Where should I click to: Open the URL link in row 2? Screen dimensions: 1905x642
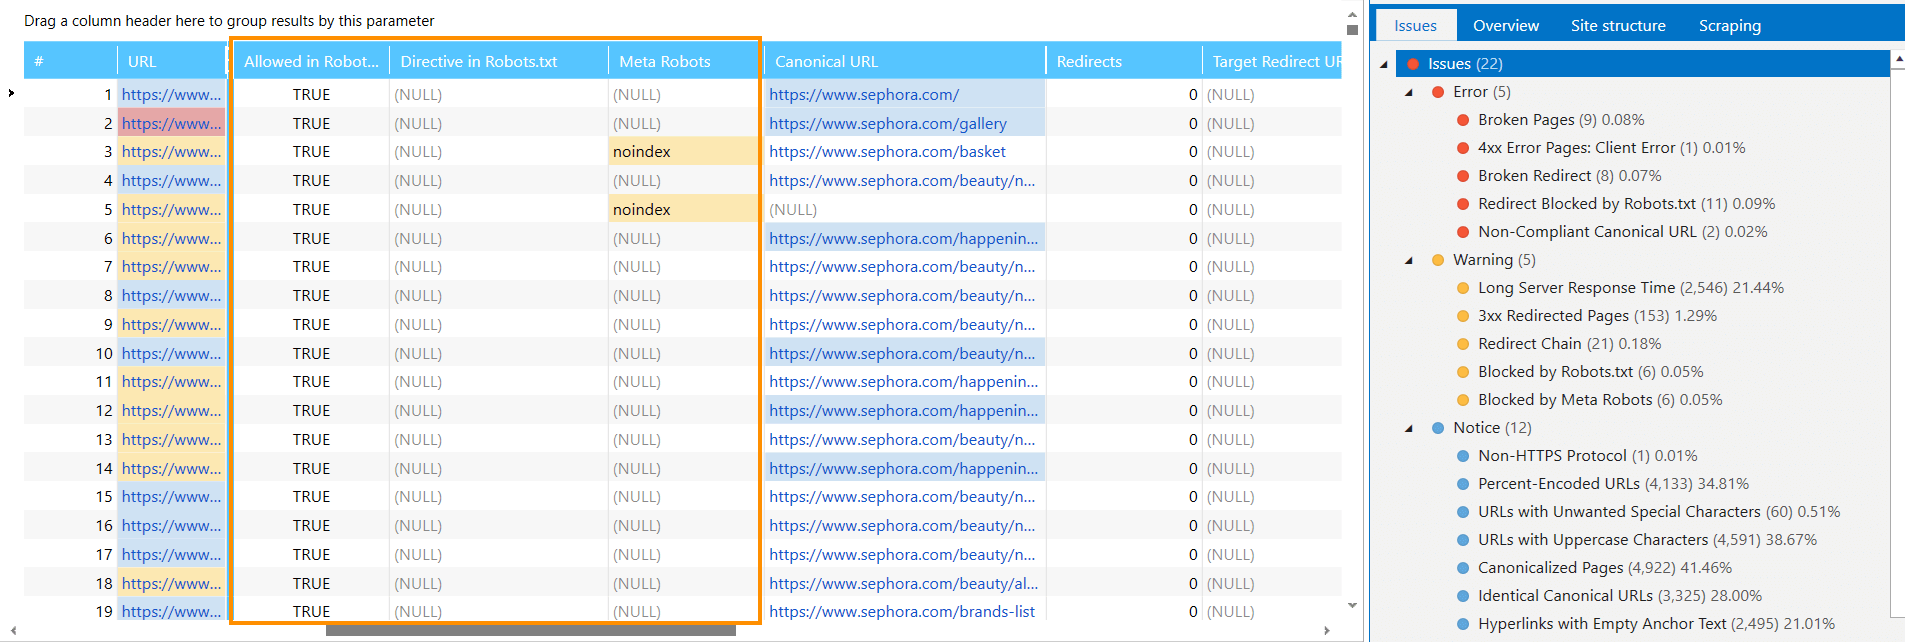172,124
